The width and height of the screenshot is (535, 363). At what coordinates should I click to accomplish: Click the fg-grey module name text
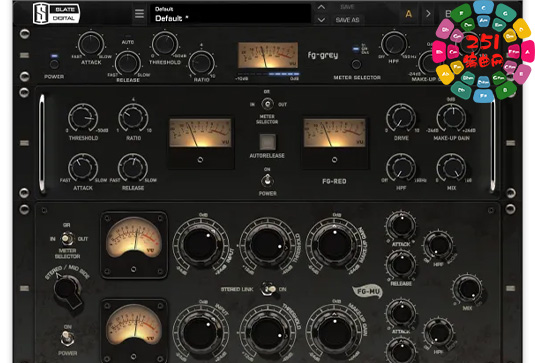(323, 55)
